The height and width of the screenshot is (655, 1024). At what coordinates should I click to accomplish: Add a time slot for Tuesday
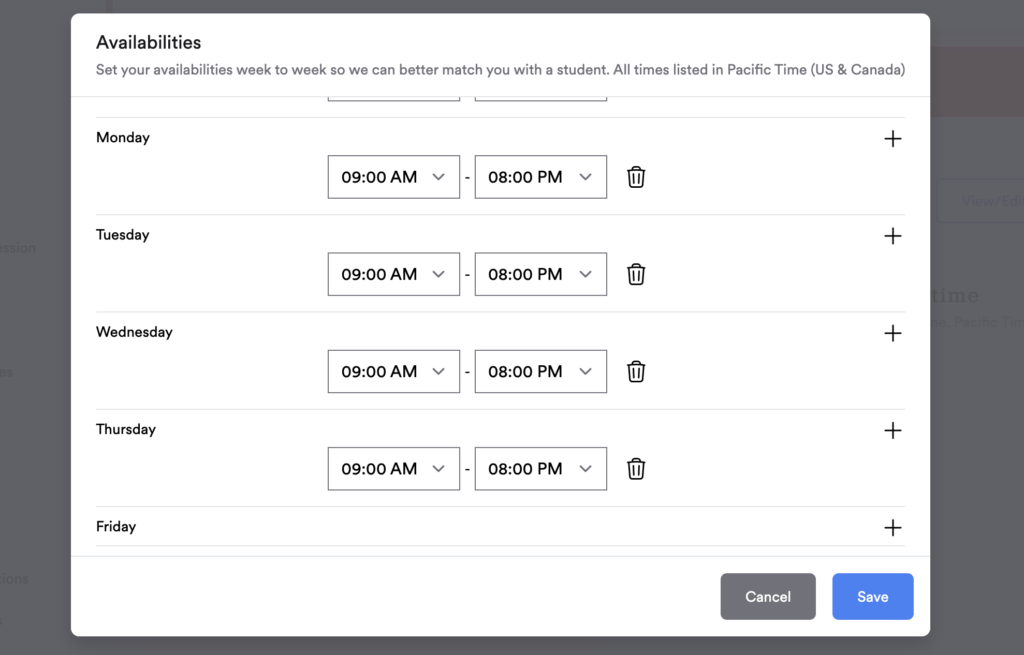click(x=893, y=236)
